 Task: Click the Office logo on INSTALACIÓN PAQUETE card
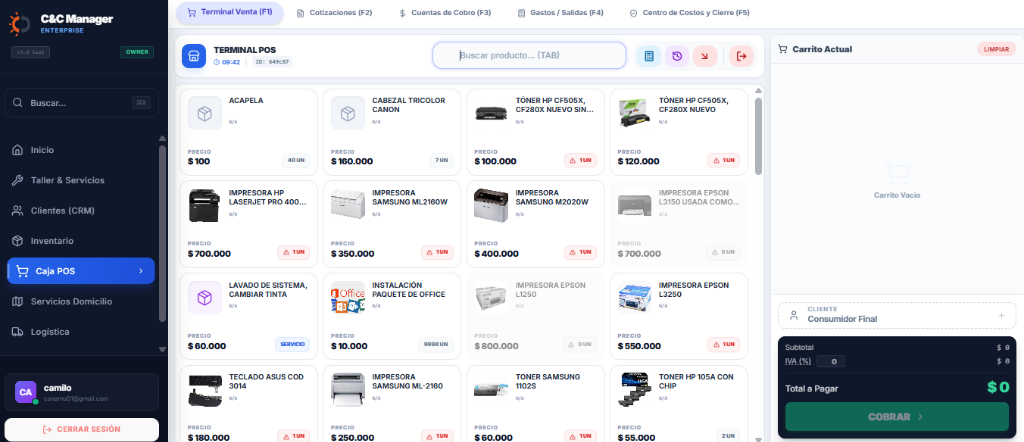[x=348, y=298]
